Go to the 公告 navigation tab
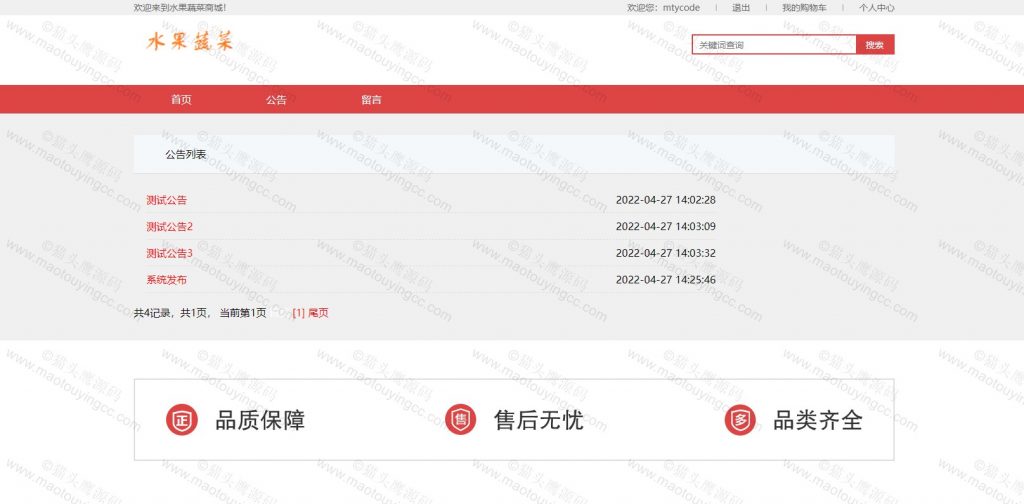The height and width of the screenshot is (504, 1024). [x=276, y=100]
